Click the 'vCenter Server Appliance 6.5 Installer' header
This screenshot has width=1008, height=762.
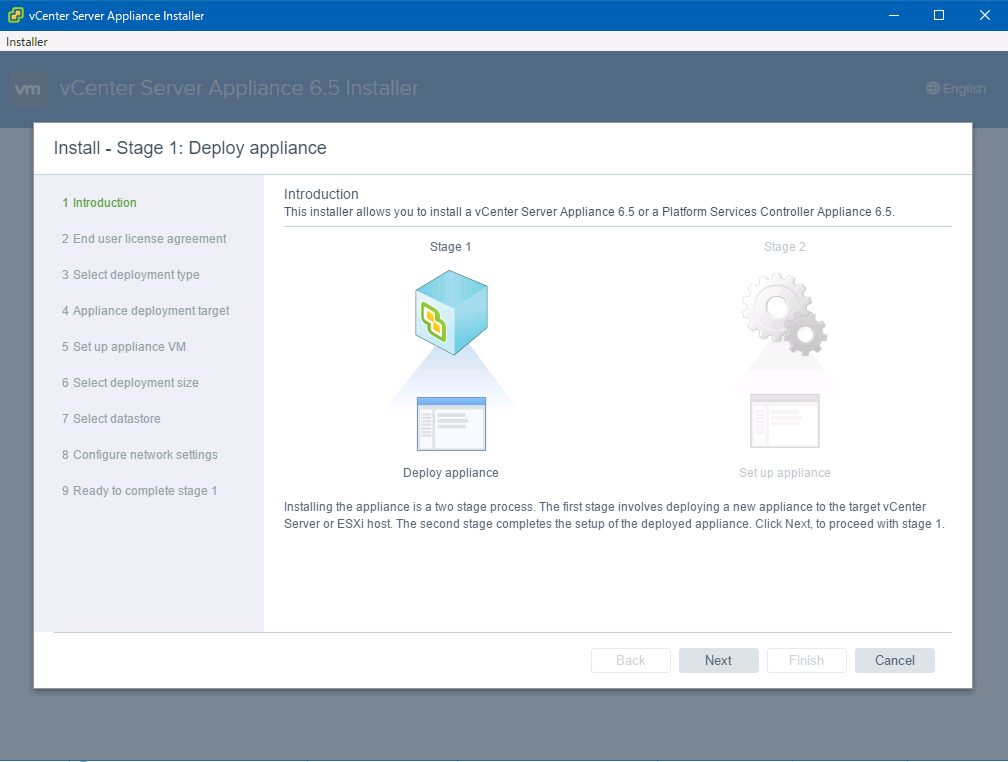[239, 88]
